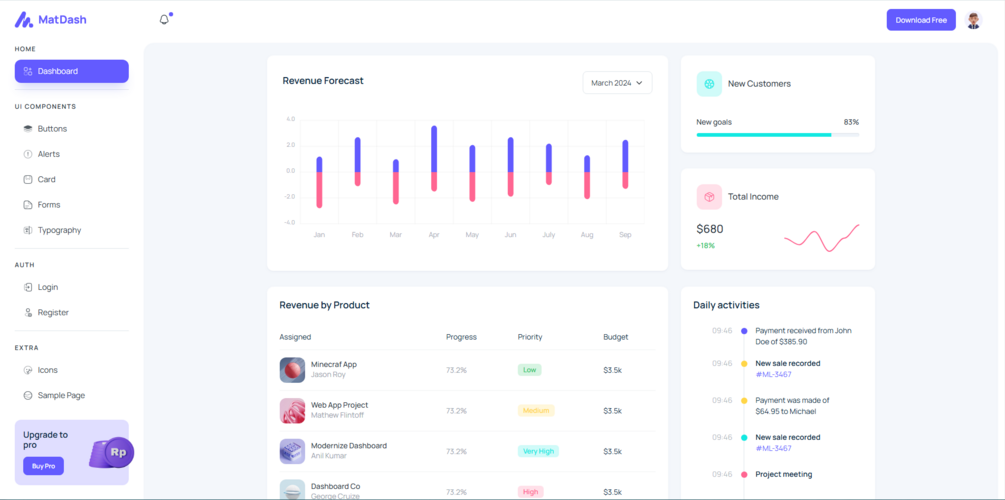Image resolution: width=1005 pixels, height=500 pixels.
Task: Open Forms menu item
Action: 72,205
